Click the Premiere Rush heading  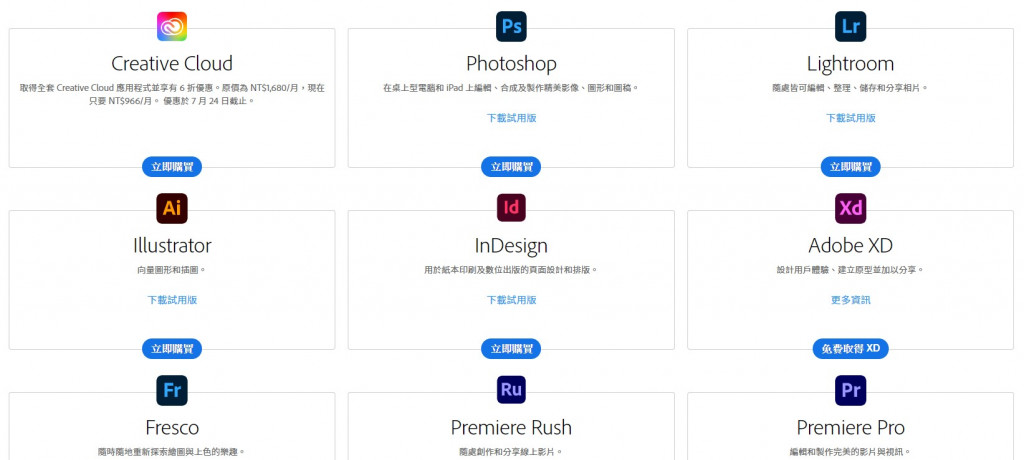click(x=511, y=427)
